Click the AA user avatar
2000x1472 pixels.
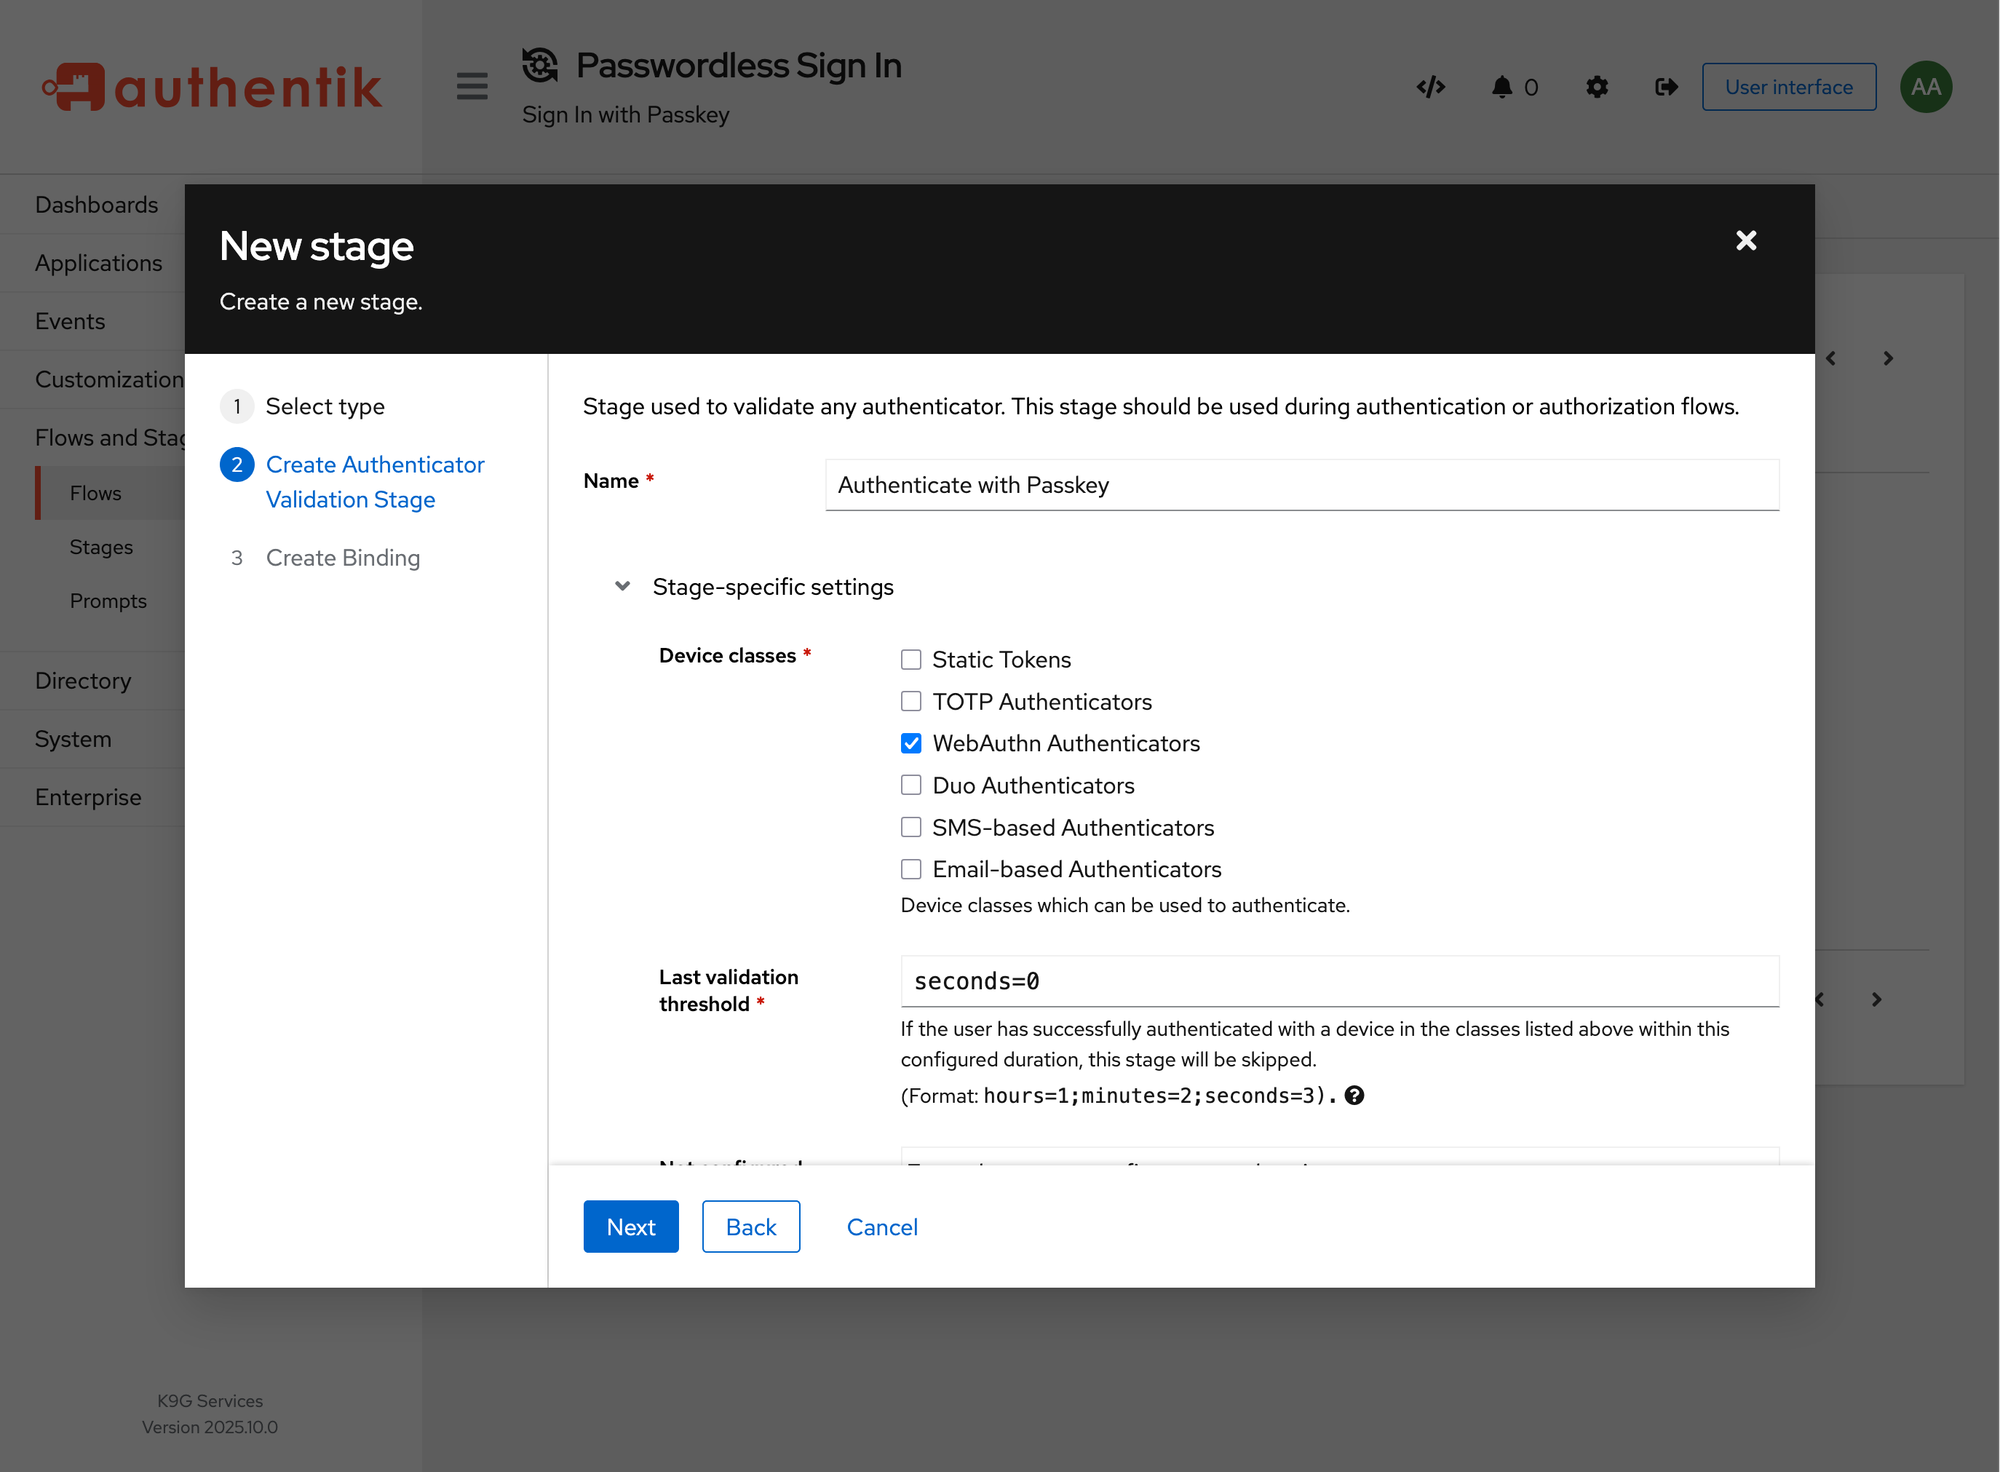click(1926, 87)
